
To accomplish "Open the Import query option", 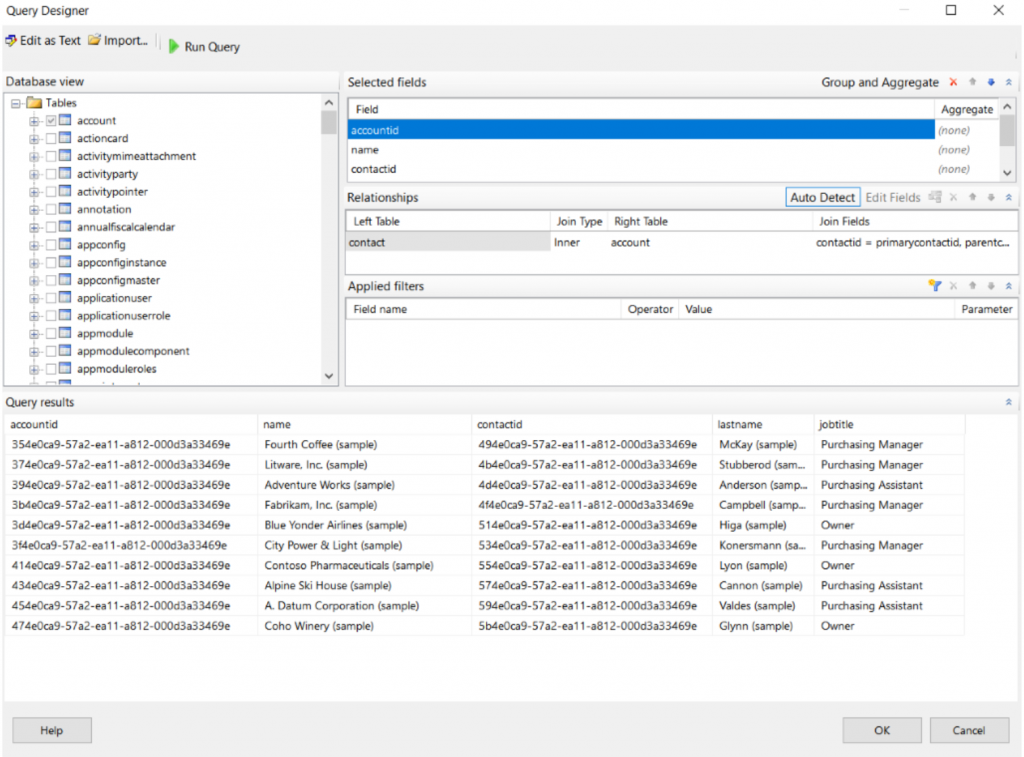I will (118, 40).
